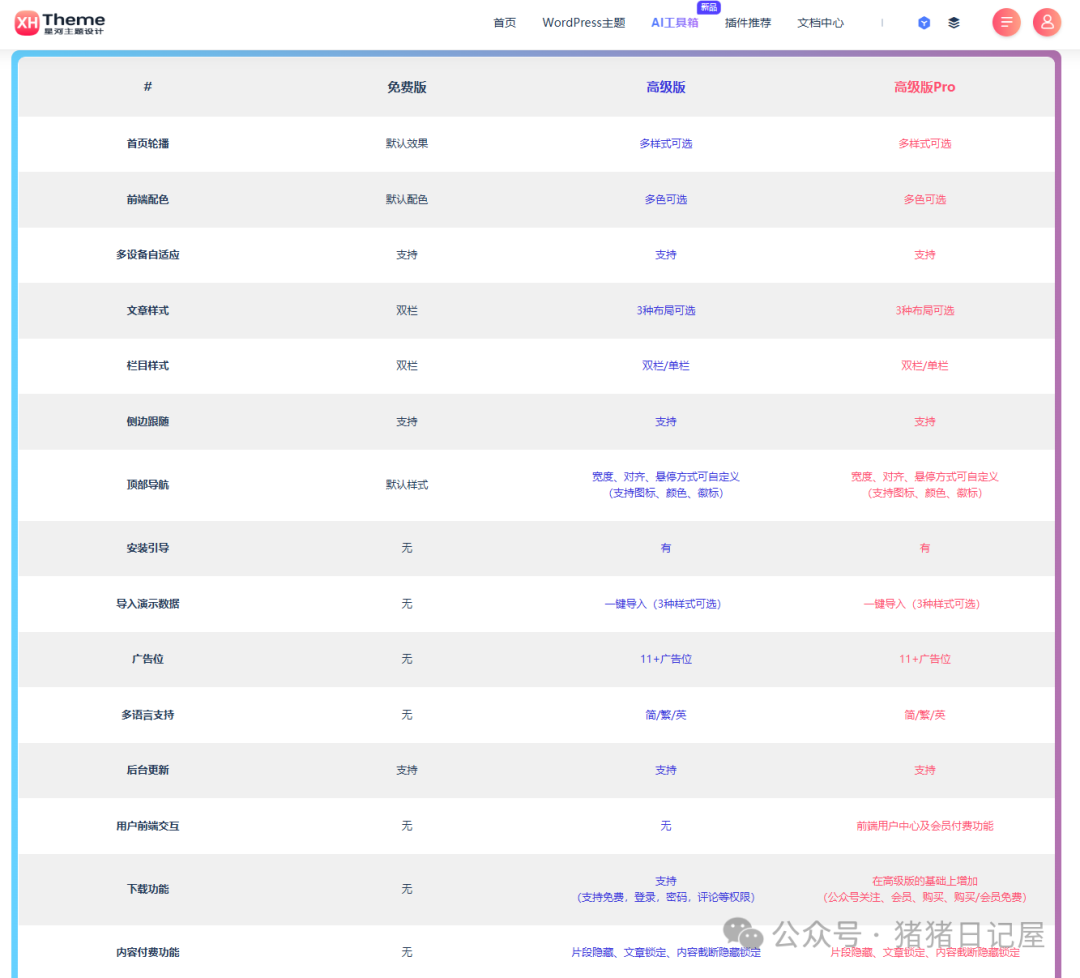The width and height of the screenshot is (1080, 978).
Task: Select the 文章样式 row label
Action: pos(147,311)
